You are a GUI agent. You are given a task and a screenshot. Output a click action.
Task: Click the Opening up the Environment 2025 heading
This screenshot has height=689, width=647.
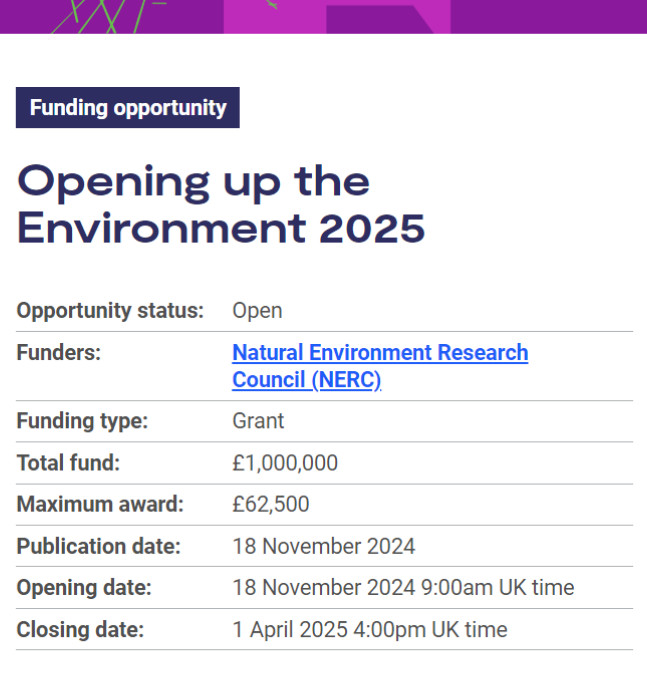[x=221, y=204]
